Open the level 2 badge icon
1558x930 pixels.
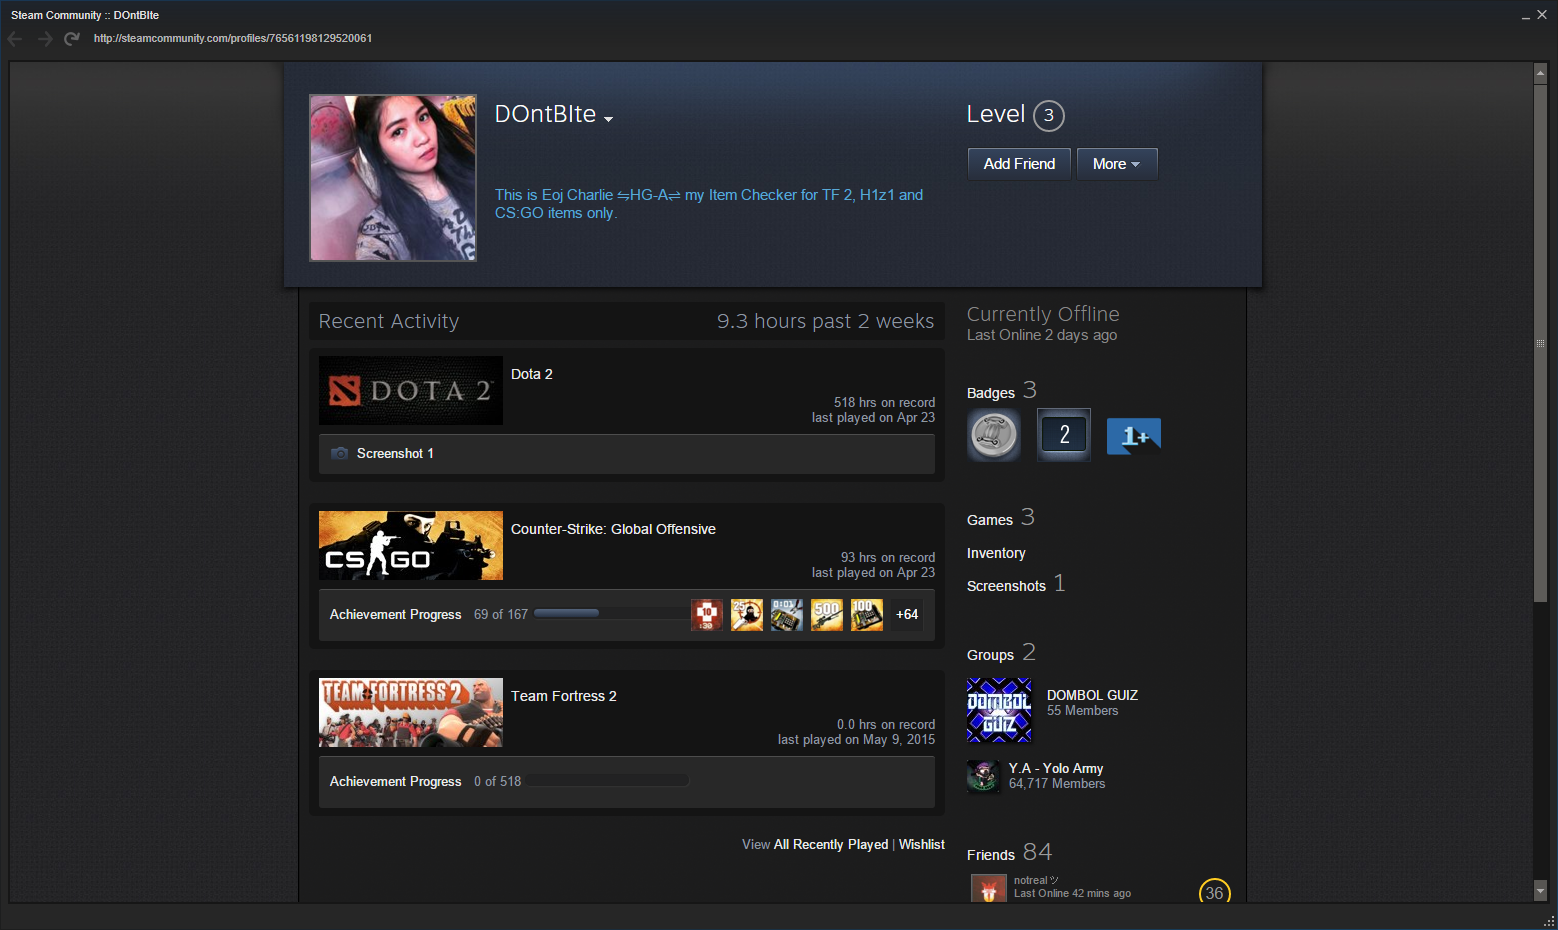1064,435
